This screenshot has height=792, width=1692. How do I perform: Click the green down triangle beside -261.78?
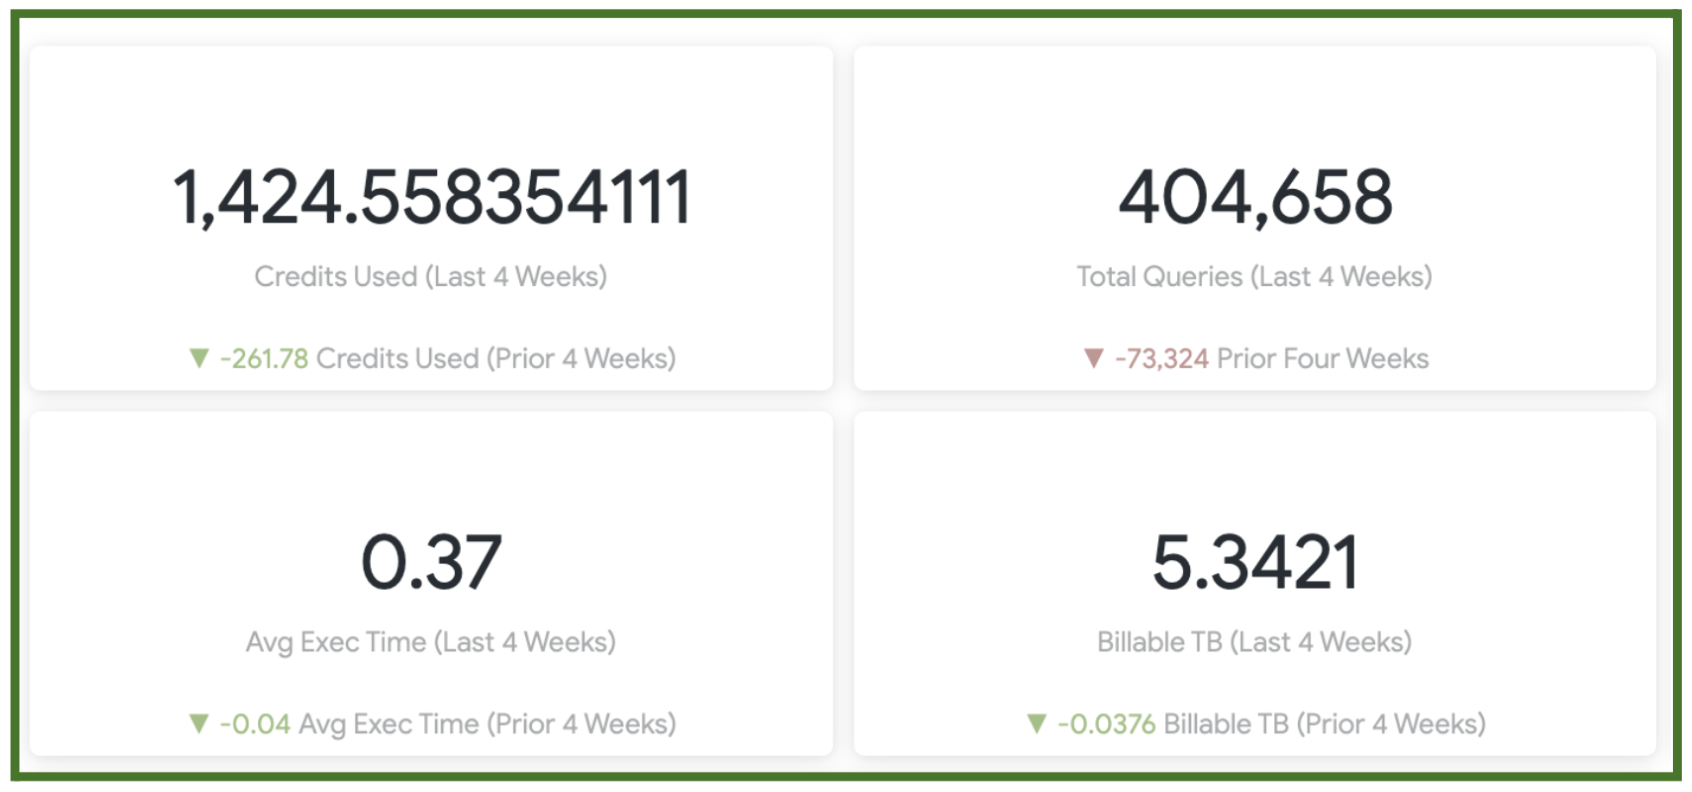click(x=199, y=358)
